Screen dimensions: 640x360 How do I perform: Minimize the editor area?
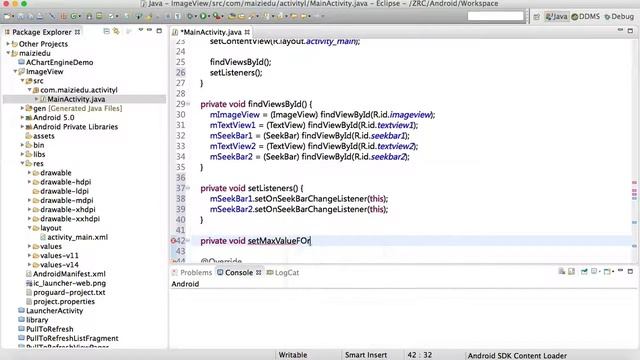point(620,30)
